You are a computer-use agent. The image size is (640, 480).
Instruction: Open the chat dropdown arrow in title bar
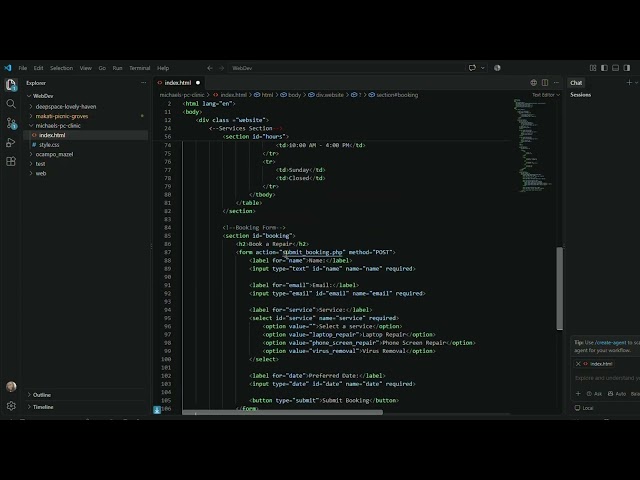tap(482, 68)
